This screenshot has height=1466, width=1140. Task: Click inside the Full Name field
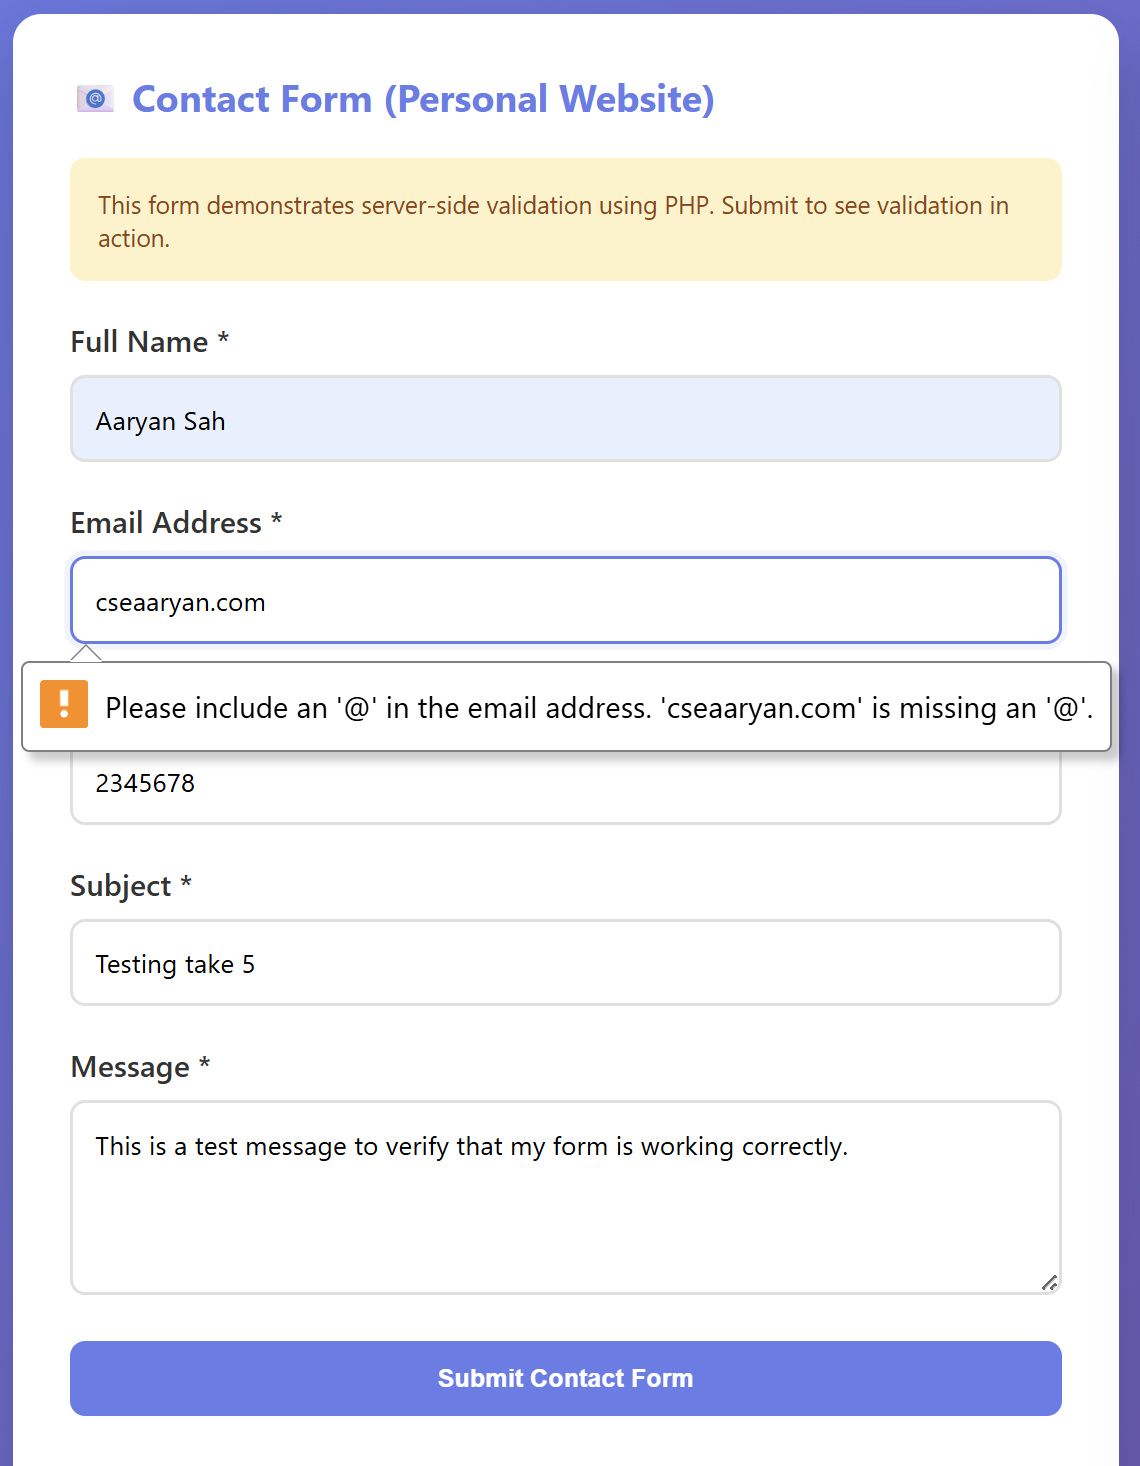pyautogui.click(x=565, y=419)
